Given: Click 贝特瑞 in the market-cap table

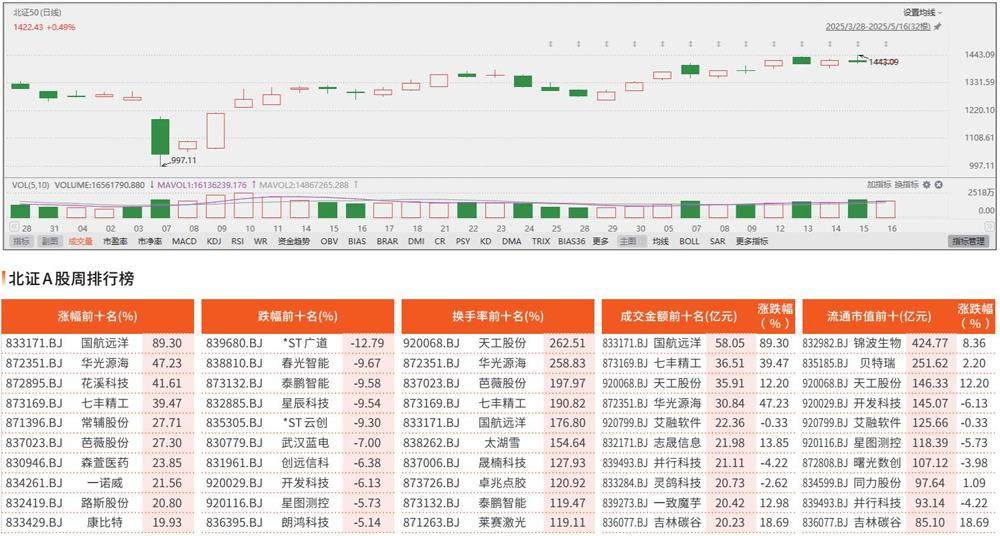Looking at the screenshot, I should point(878,364).
